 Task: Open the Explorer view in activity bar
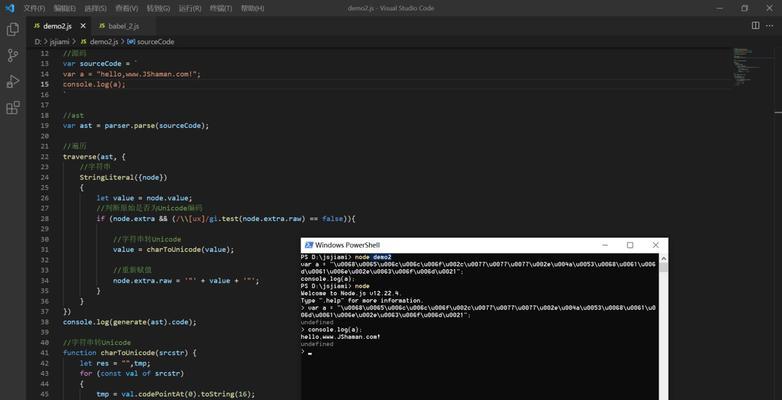tap(13, 29)
